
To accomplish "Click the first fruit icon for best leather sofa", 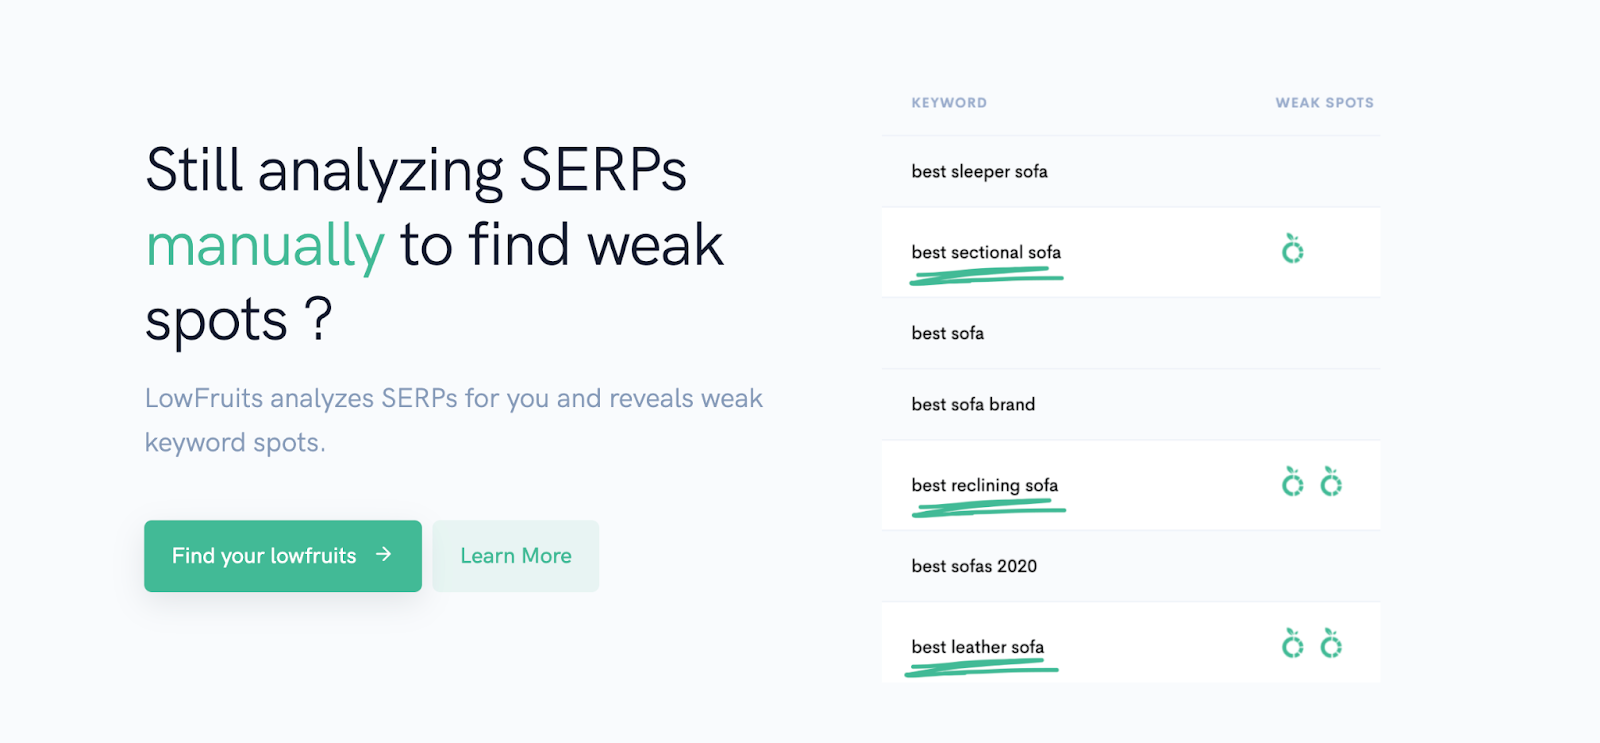I will tap(1293, 643).
